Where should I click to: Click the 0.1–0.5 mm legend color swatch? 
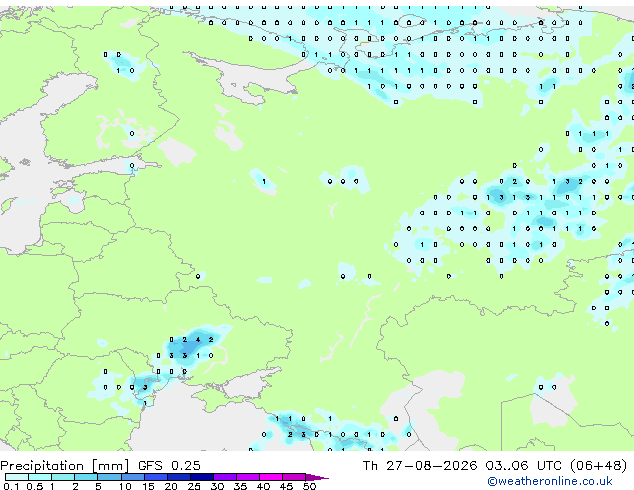coord(17,477)
